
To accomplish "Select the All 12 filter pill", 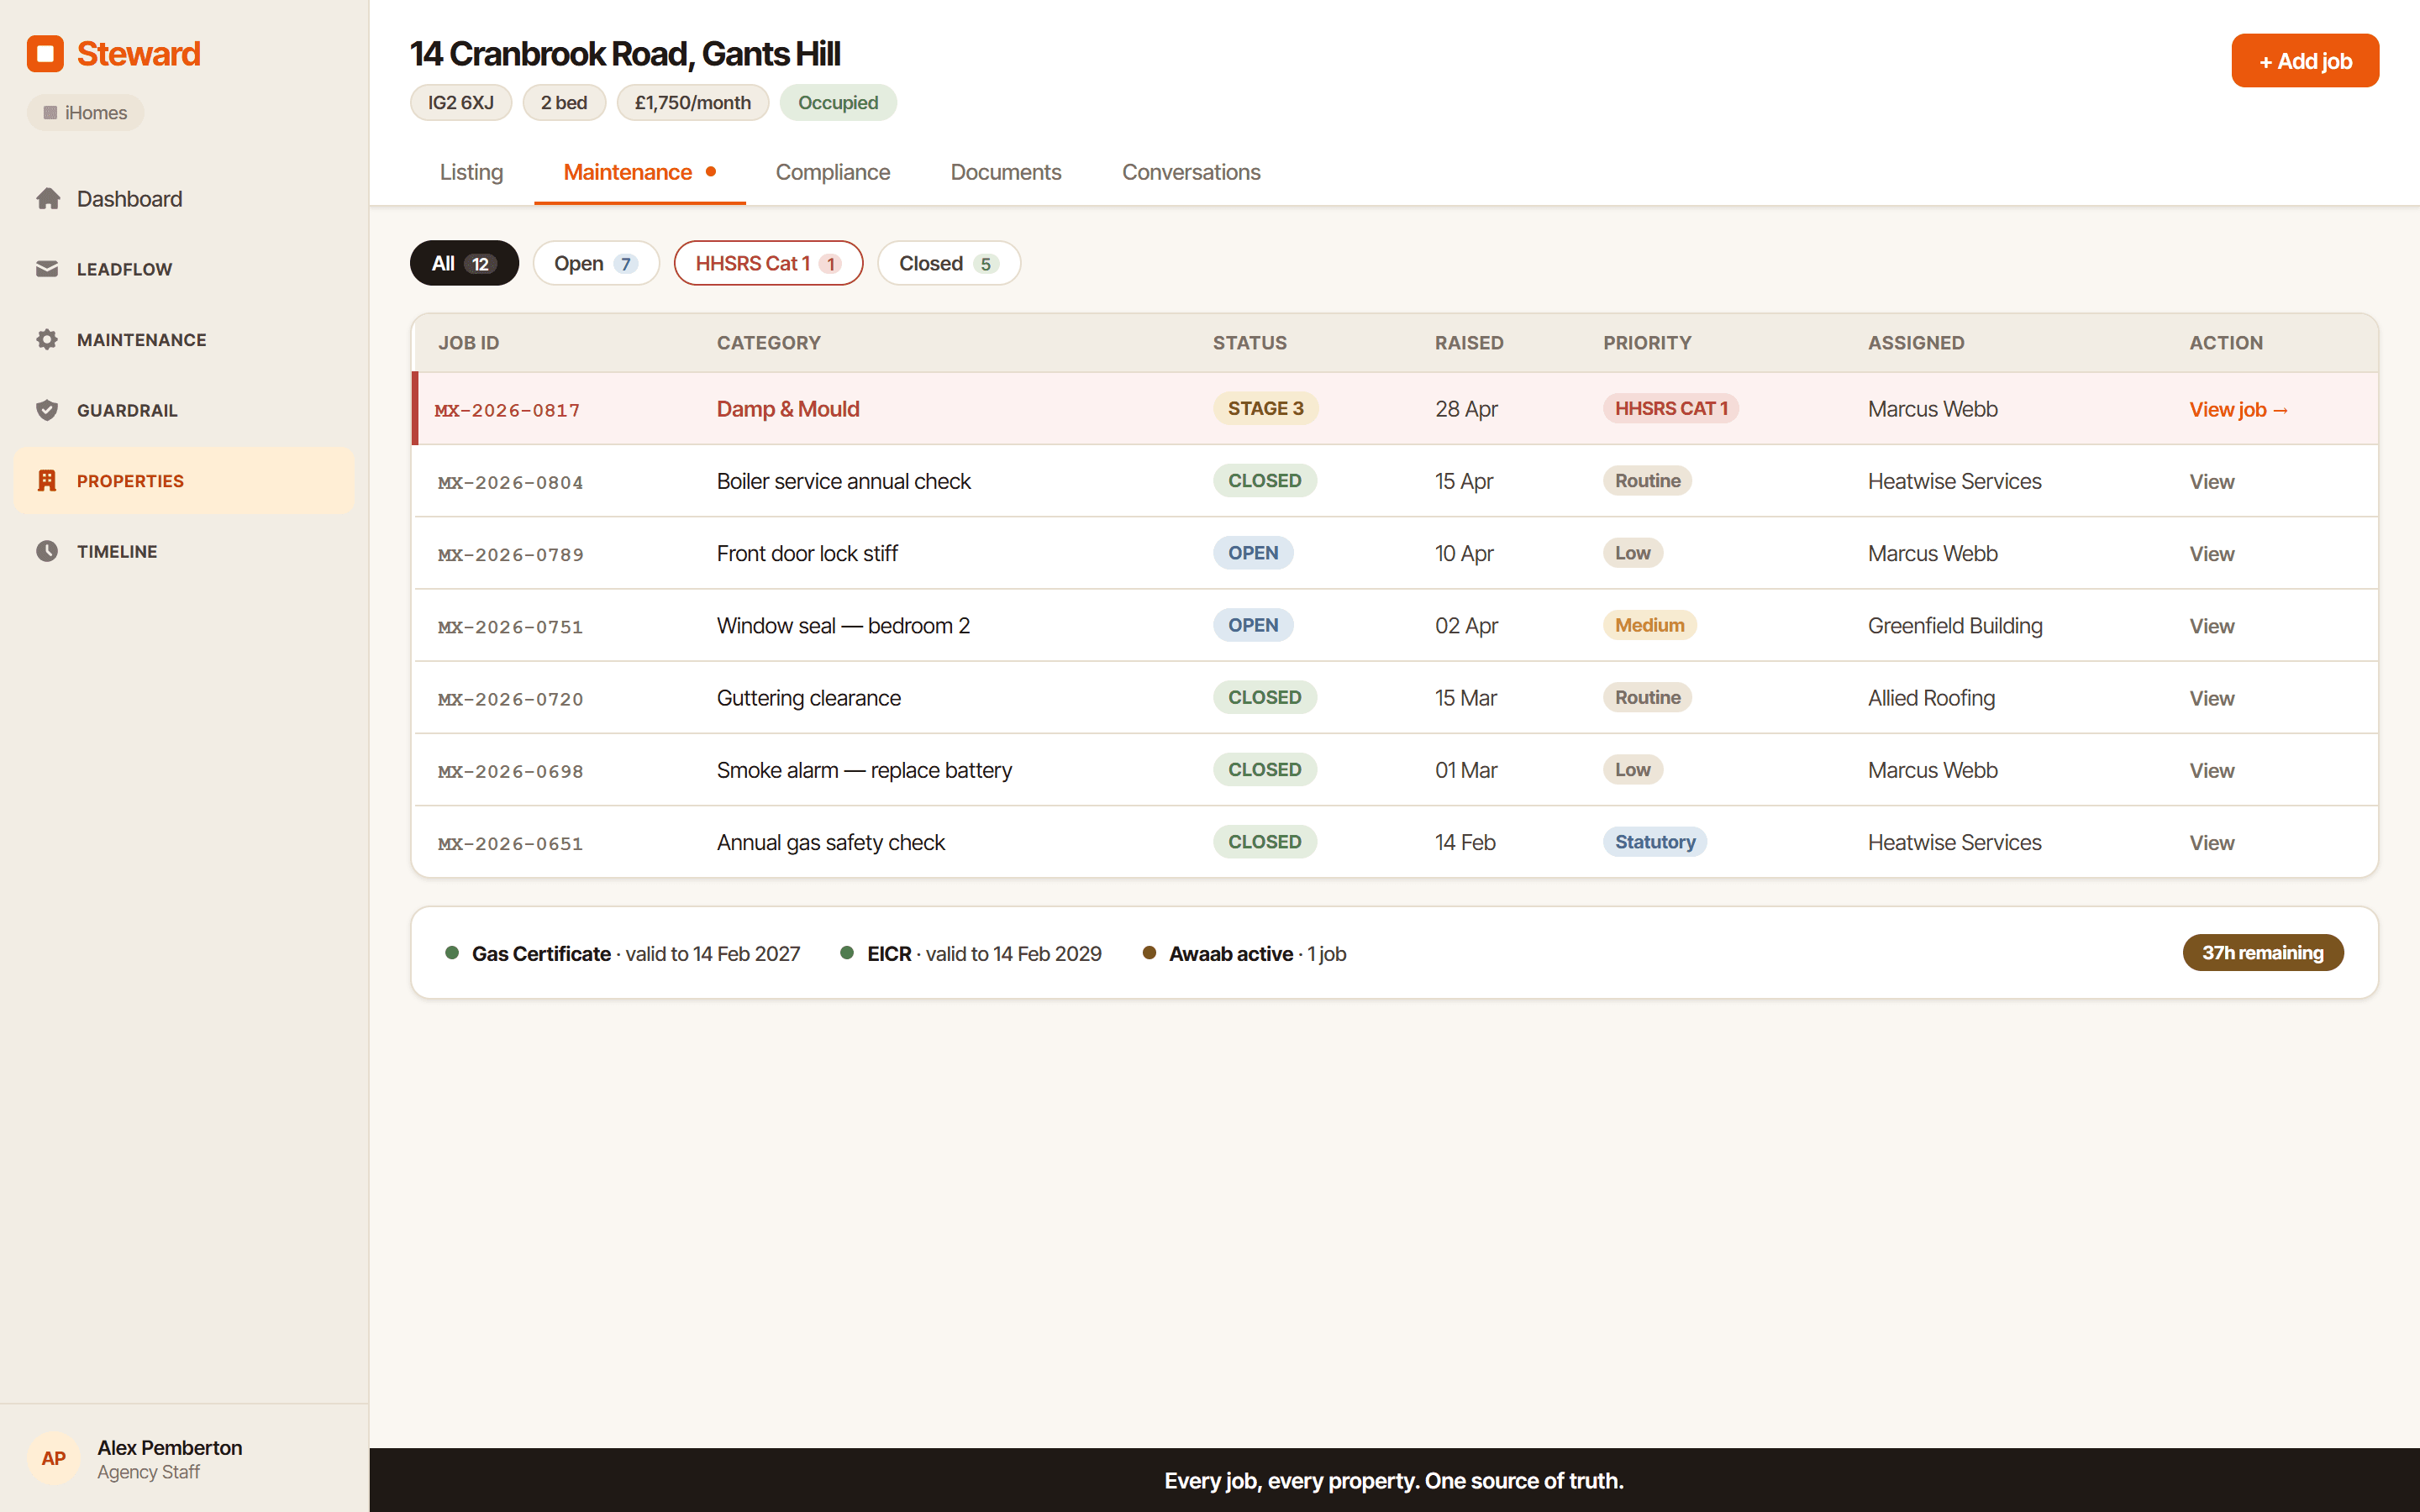I will click(464, 263).
